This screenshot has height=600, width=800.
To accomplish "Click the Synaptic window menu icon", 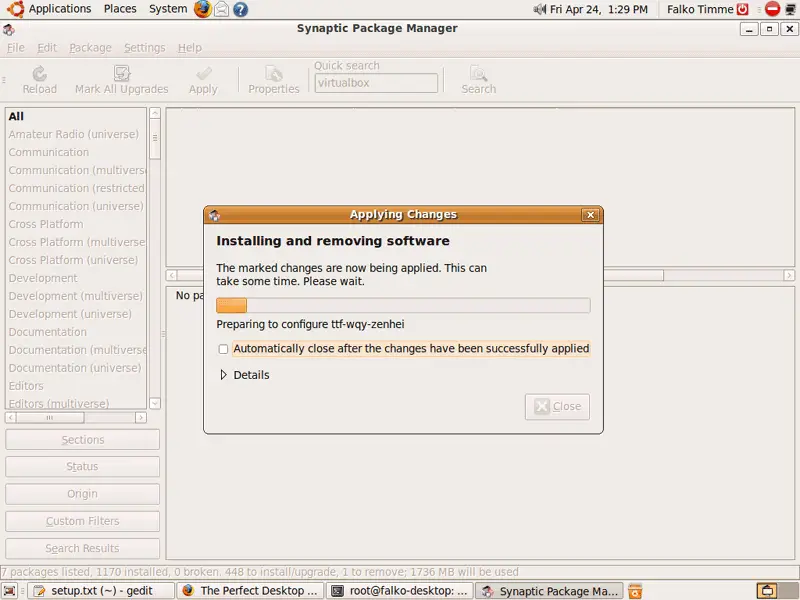I will (x=9, y=30).
